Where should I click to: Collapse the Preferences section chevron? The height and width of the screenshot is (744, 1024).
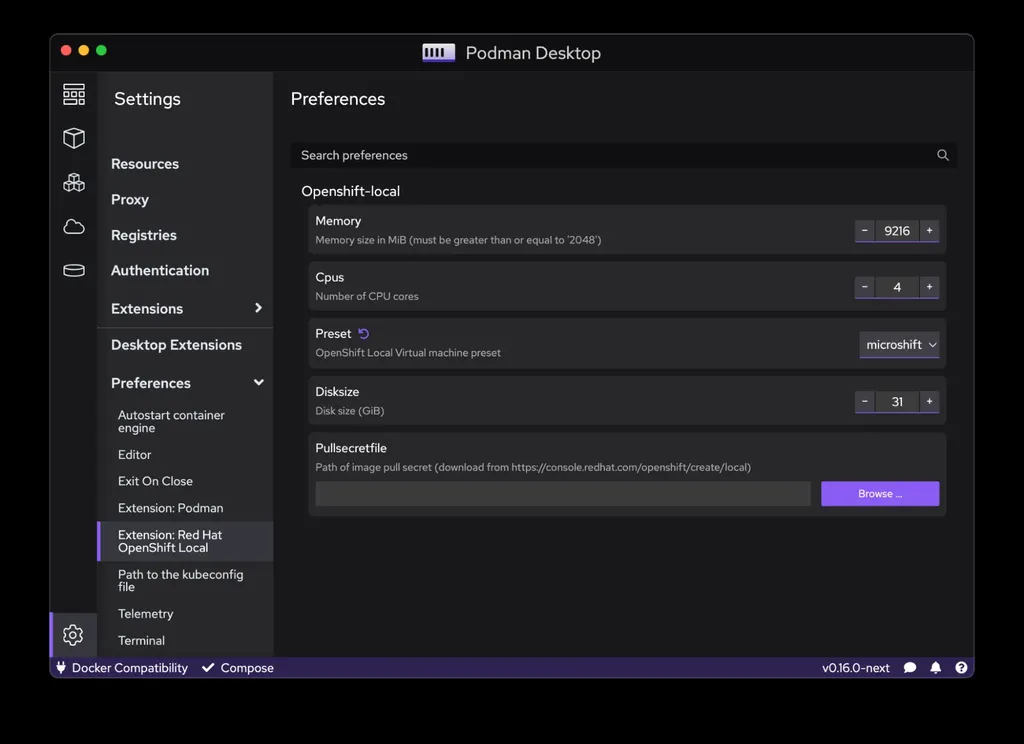259,382
